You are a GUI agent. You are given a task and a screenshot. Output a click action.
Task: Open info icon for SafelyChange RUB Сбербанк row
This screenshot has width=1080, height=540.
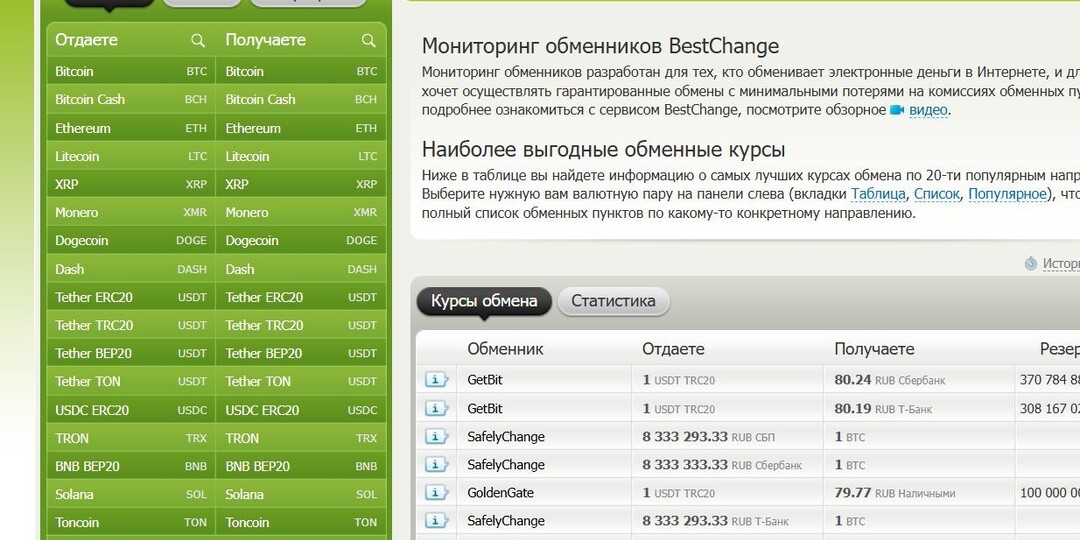point(437,465)
